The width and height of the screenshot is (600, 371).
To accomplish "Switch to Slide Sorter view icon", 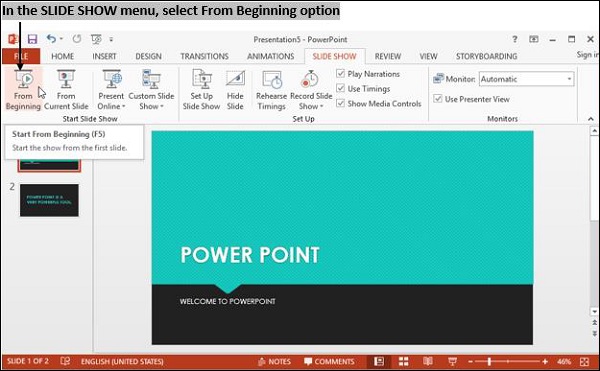I will pos(403,361).
